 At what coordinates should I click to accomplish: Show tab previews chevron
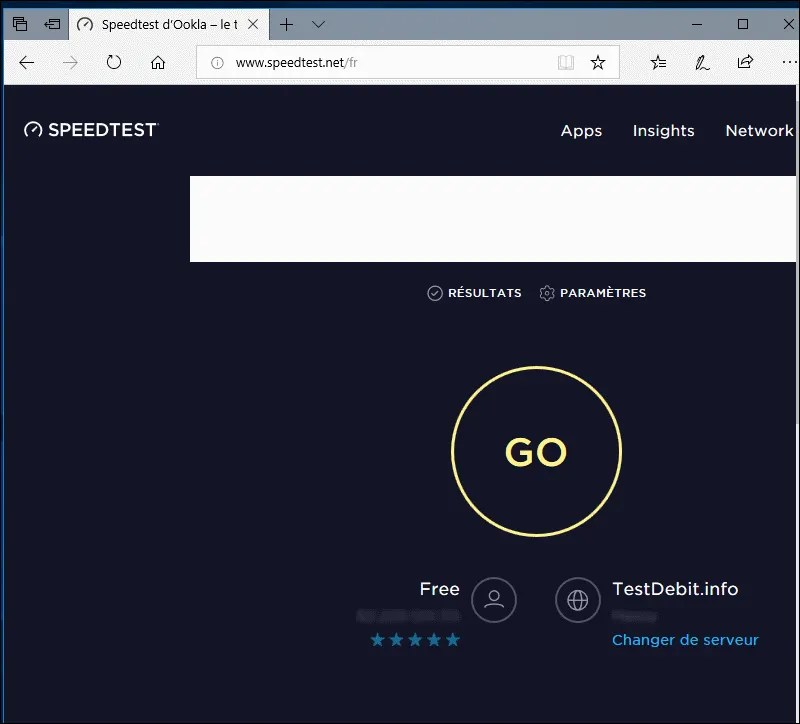point(318,24)
